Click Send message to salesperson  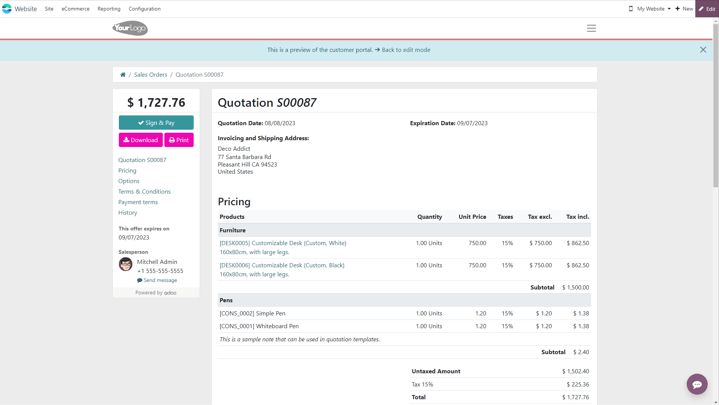[x=157, y=280]
